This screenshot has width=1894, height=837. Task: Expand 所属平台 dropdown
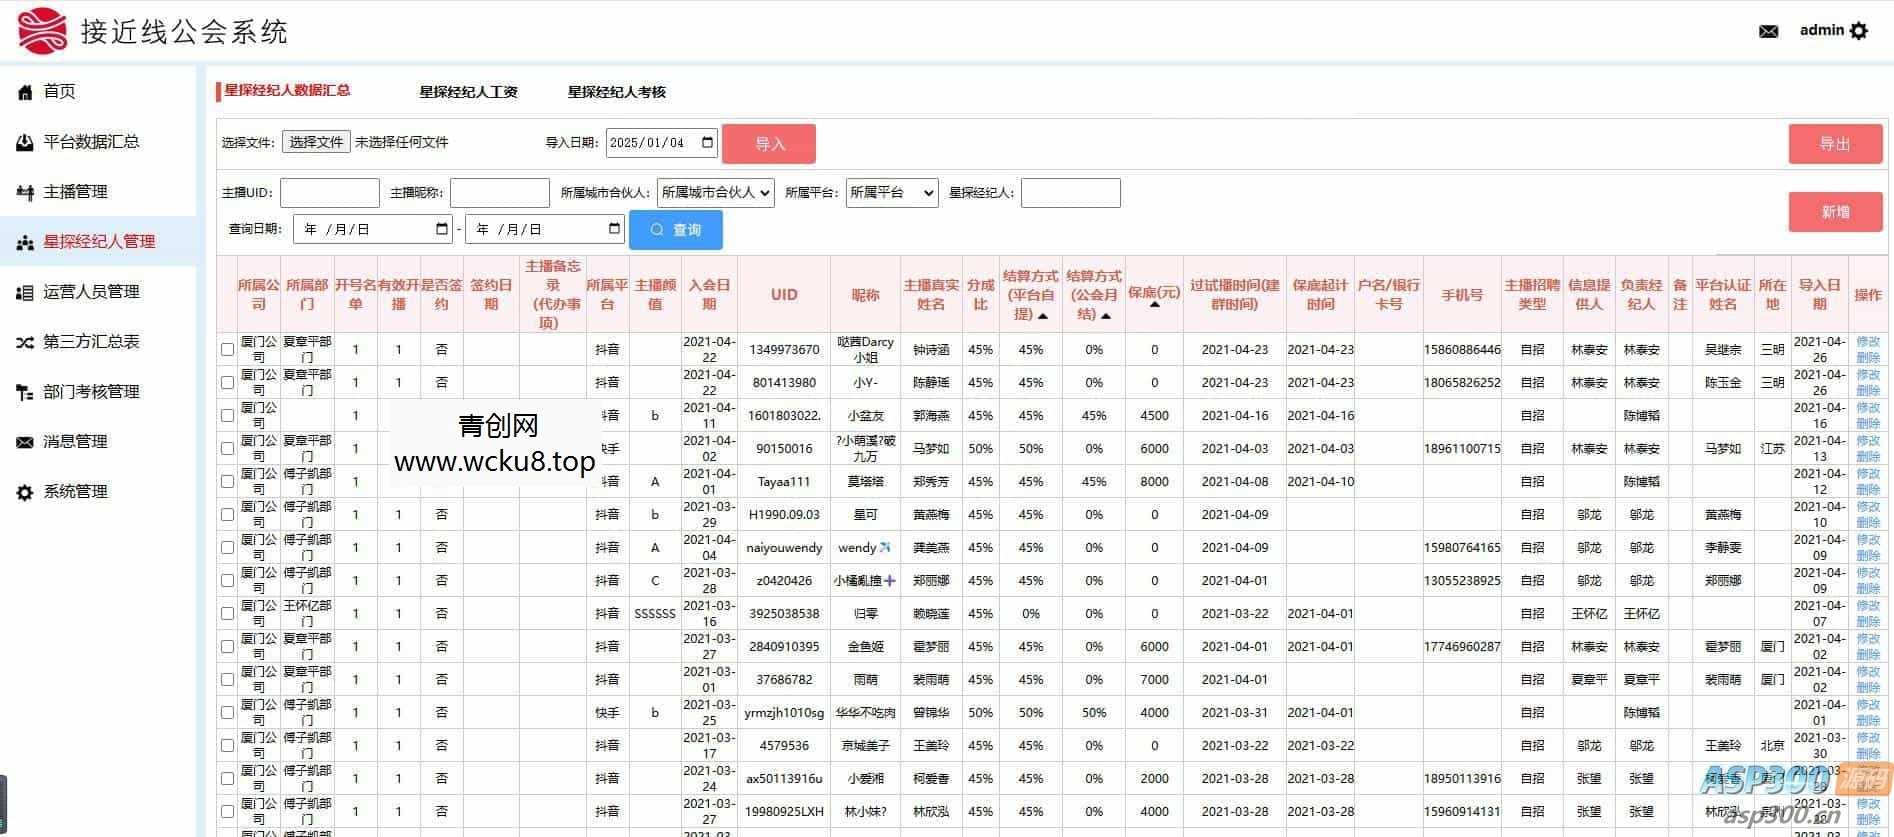pos(892,193)
